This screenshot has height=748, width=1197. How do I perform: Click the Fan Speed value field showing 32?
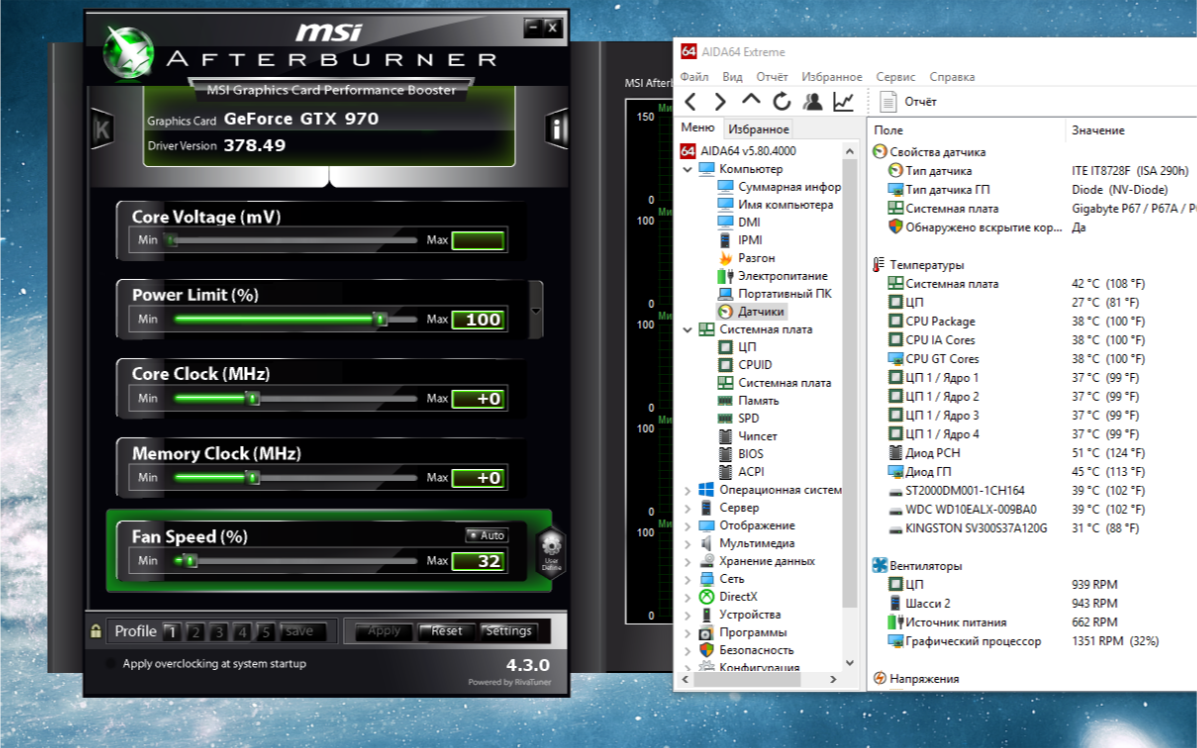tap(478, 561)
